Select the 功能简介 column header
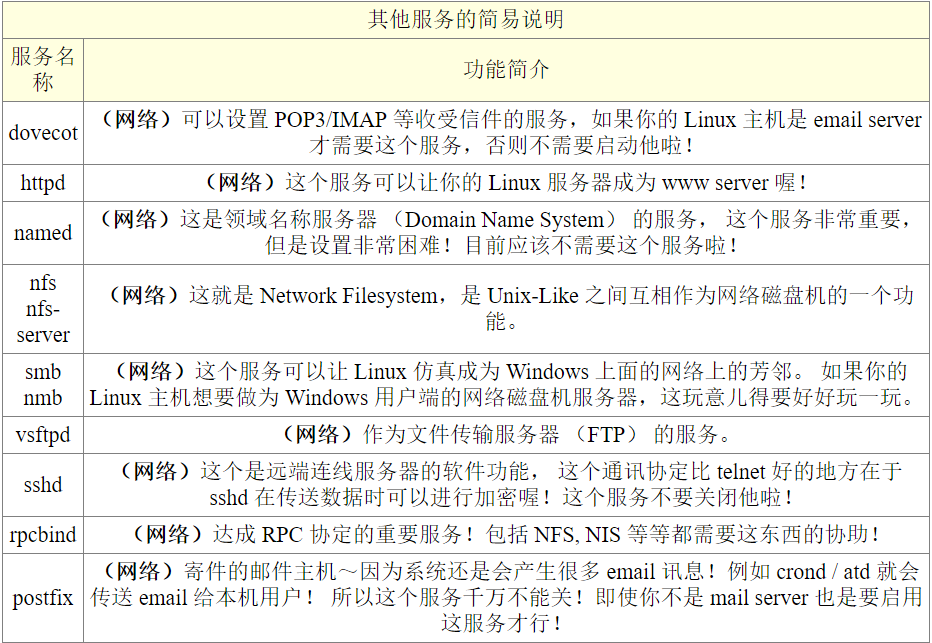 506,70
